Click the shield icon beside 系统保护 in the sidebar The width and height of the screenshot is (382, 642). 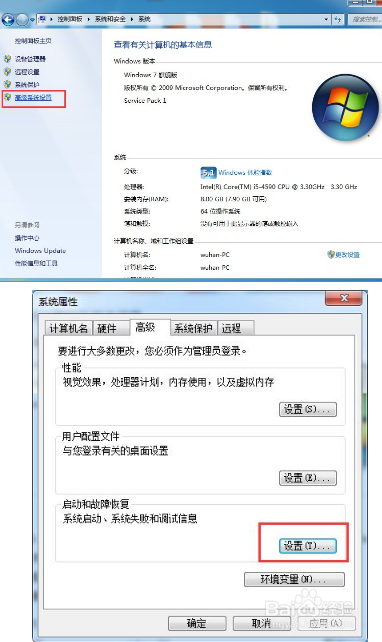pos(7,84)
